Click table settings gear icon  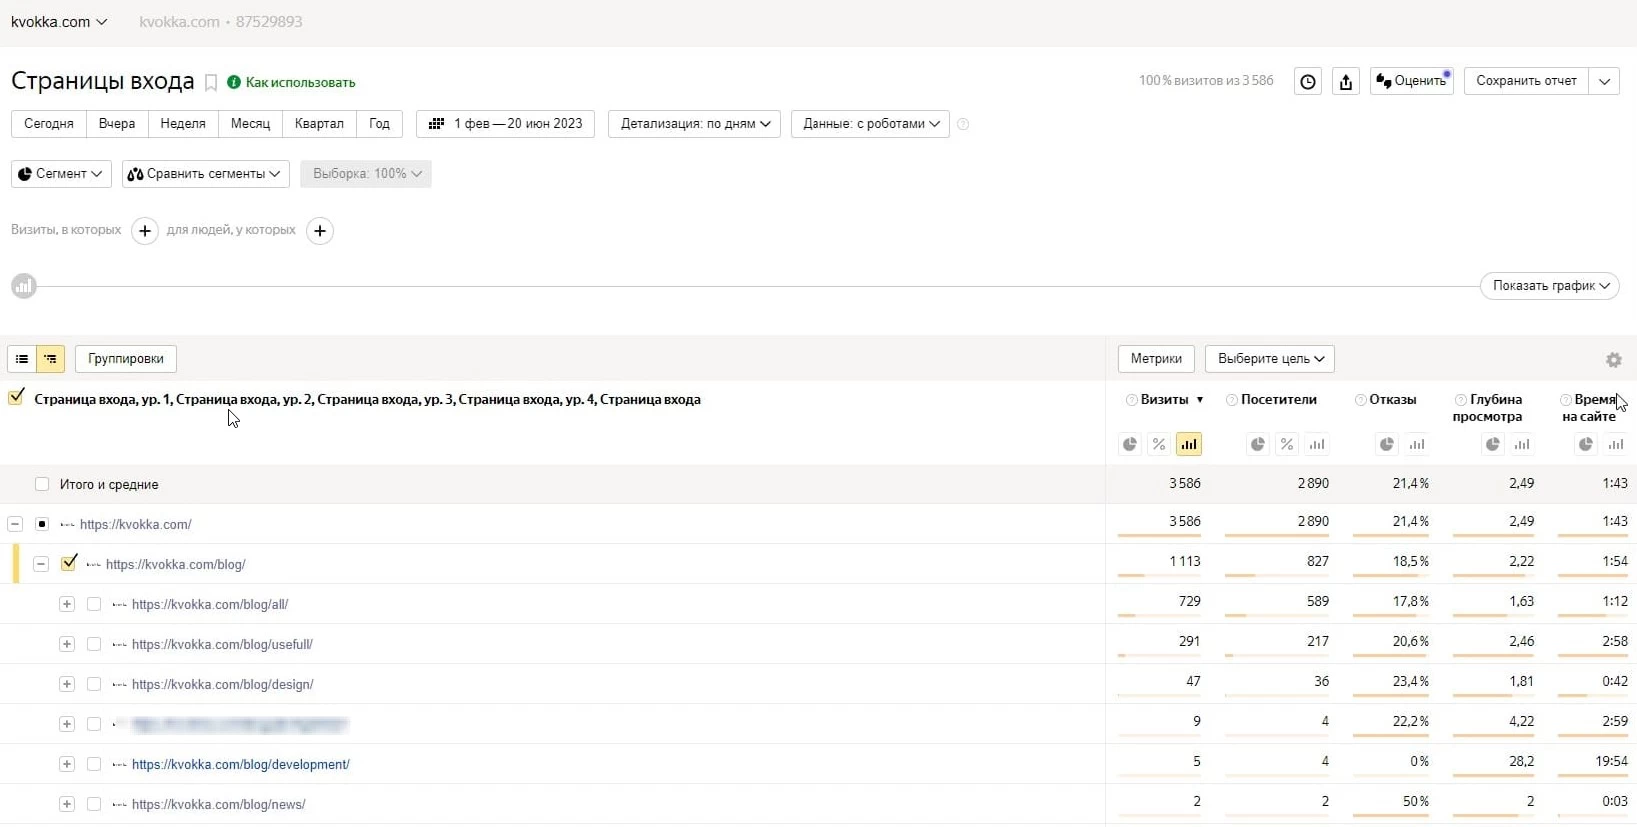click(1614, 360)
